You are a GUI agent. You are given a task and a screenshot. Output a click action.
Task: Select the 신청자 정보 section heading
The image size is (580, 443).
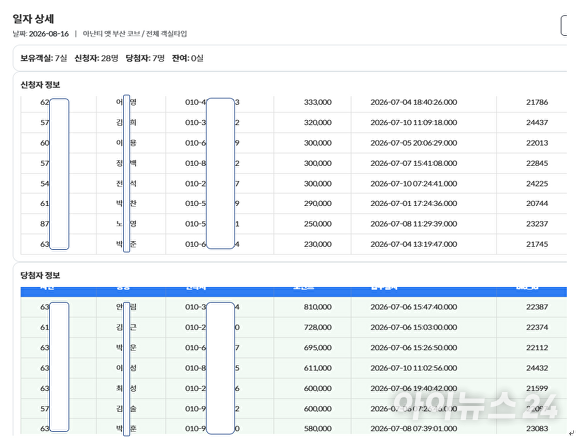40,85
